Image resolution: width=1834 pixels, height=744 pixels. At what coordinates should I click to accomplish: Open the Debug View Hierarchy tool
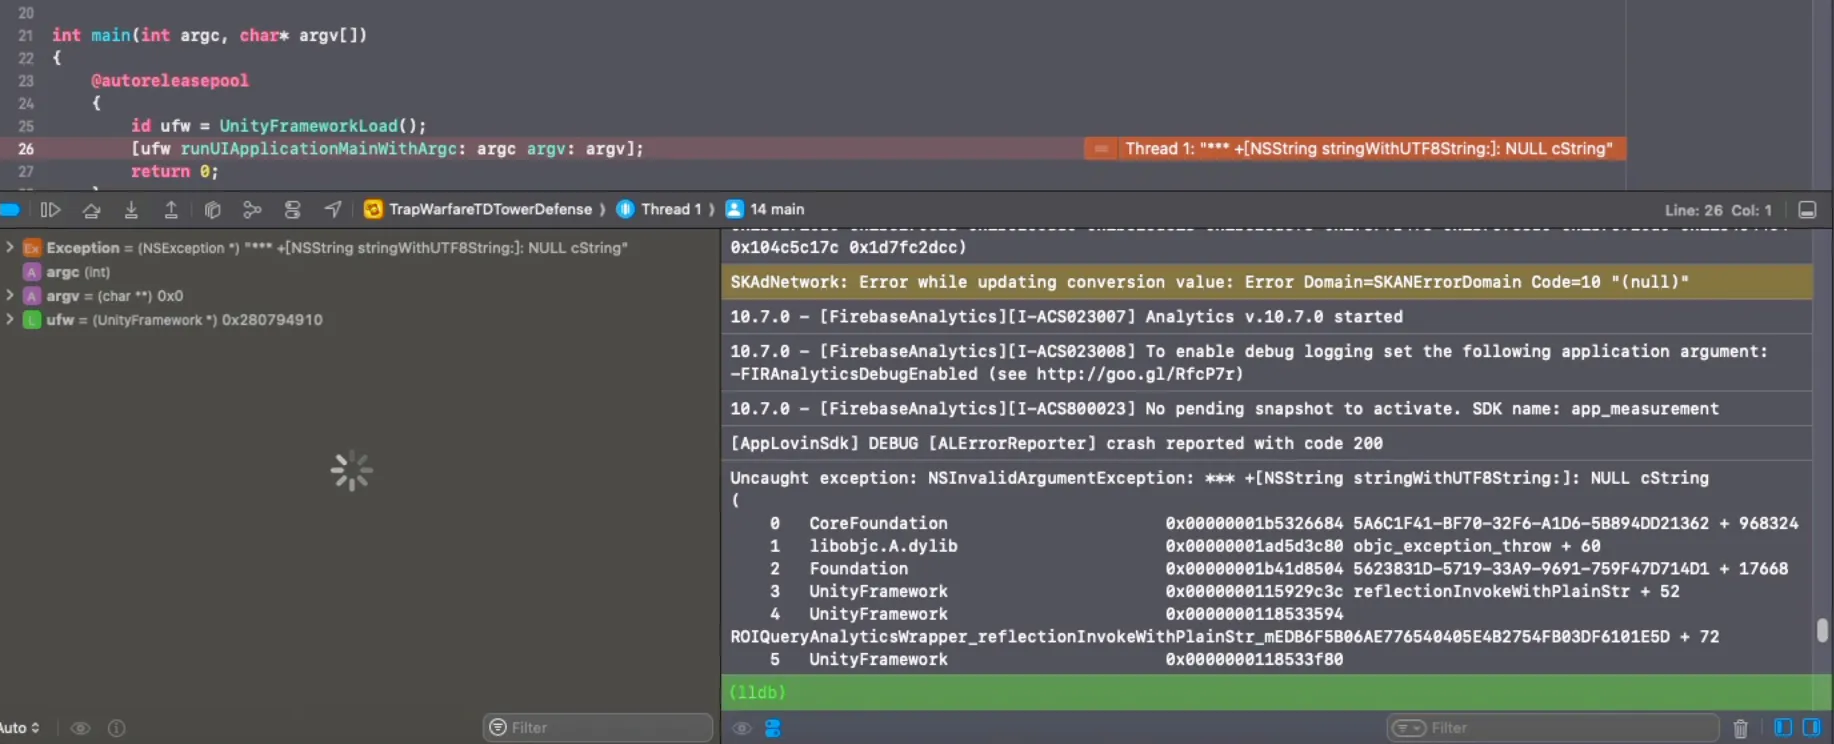point(212,209)
